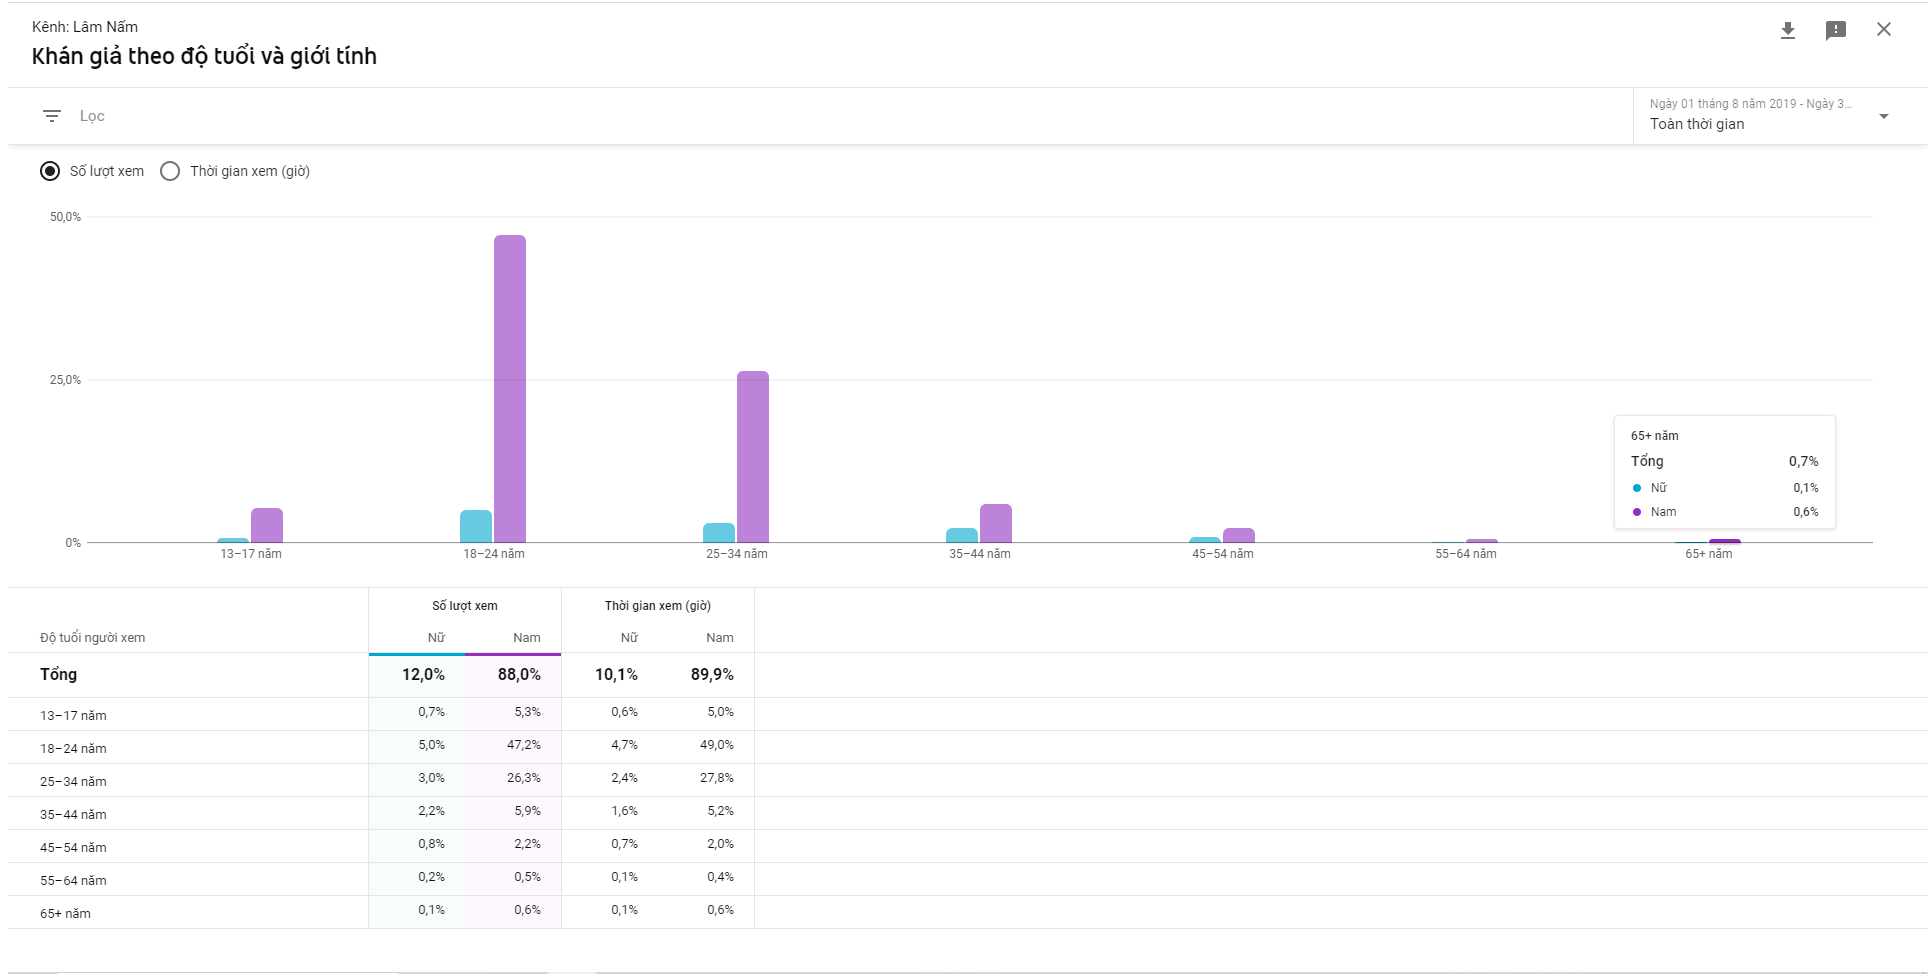Select the '25–34 năm' table row label
This screenshot has height=974, width=1928.
pyautogui.click(x=73, y=781)
